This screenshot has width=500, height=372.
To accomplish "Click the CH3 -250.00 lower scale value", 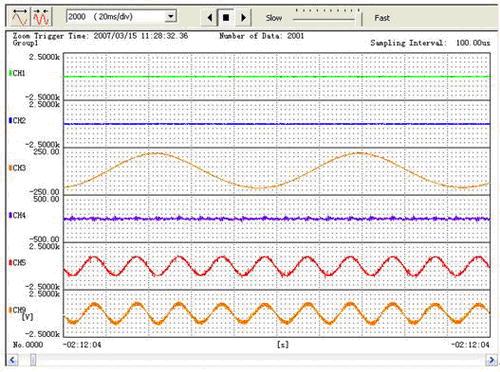I will coord(44,192).
